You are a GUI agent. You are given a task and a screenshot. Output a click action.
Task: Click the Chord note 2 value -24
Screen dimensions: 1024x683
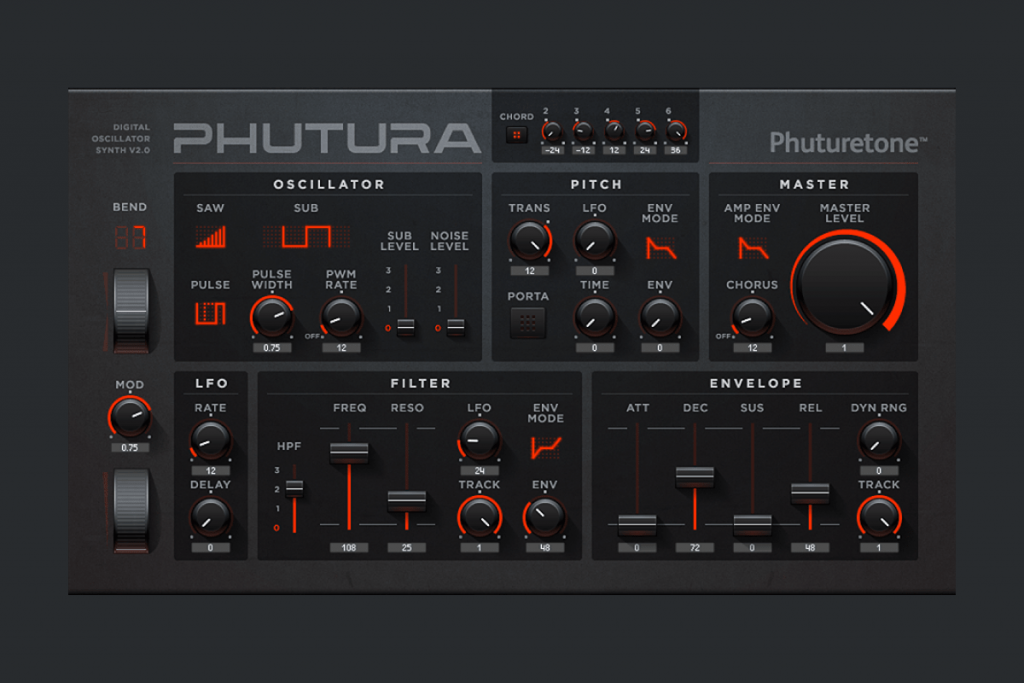coord(552,150)
